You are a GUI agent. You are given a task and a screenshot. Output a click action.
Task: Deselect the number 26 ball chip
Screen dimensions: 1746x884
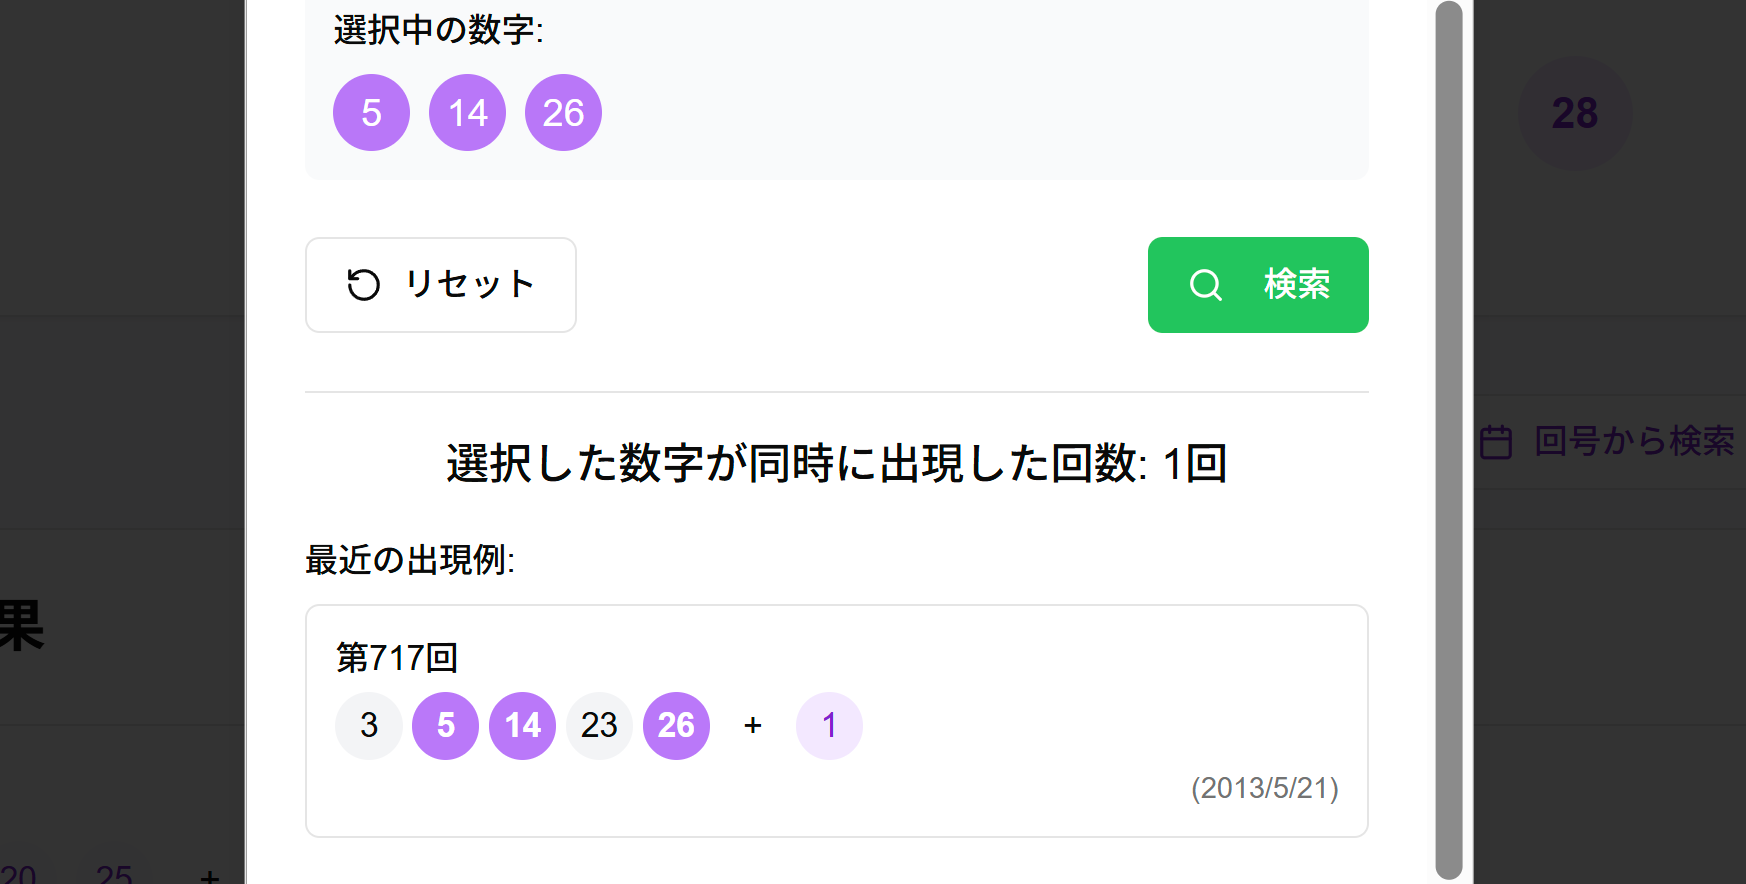(563, 112)
